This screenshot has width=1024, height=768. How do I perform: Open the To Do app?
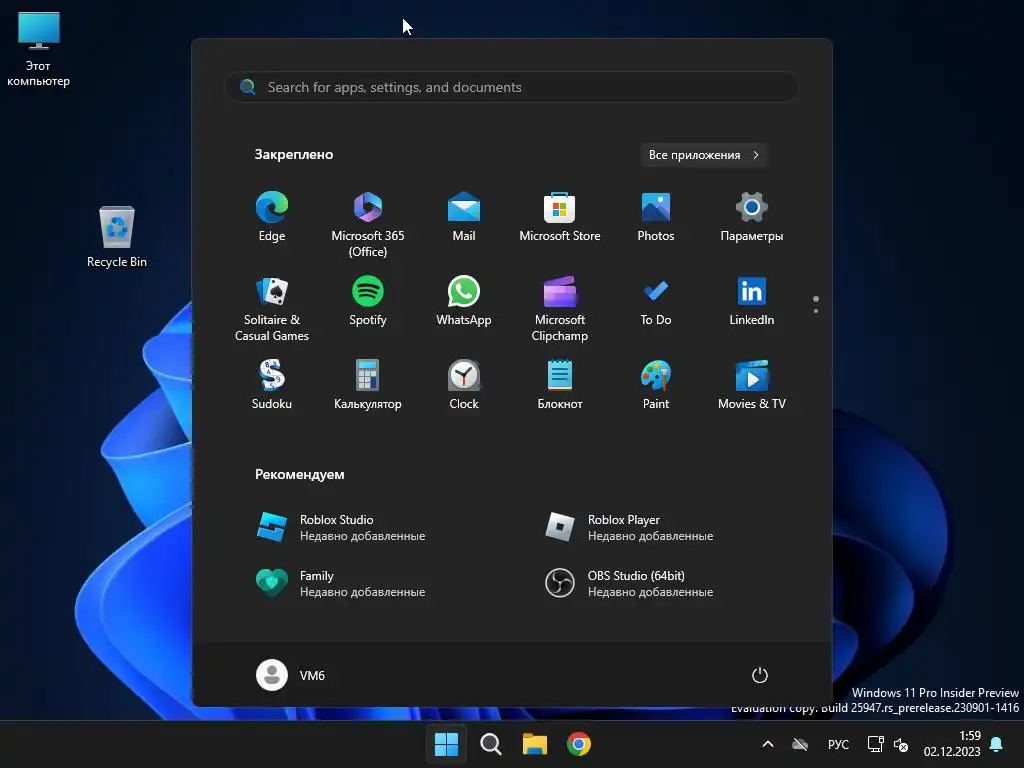click(656, 302)
